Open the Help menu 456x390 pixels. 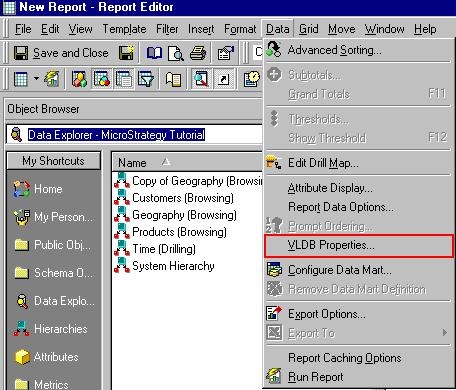(x=425, y=29)
